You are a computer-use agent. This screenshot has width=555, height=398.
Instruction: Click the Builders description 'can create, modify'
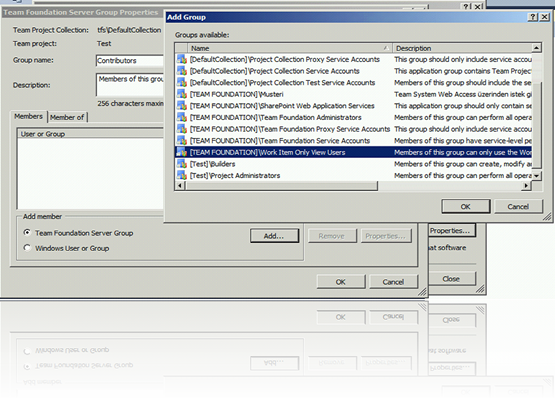tap(463, 164)
